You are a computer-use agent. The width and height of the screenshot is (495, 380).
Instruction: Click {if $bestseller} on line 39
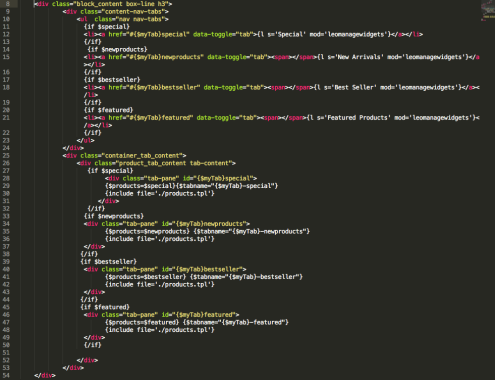click(x=109, y=262)
